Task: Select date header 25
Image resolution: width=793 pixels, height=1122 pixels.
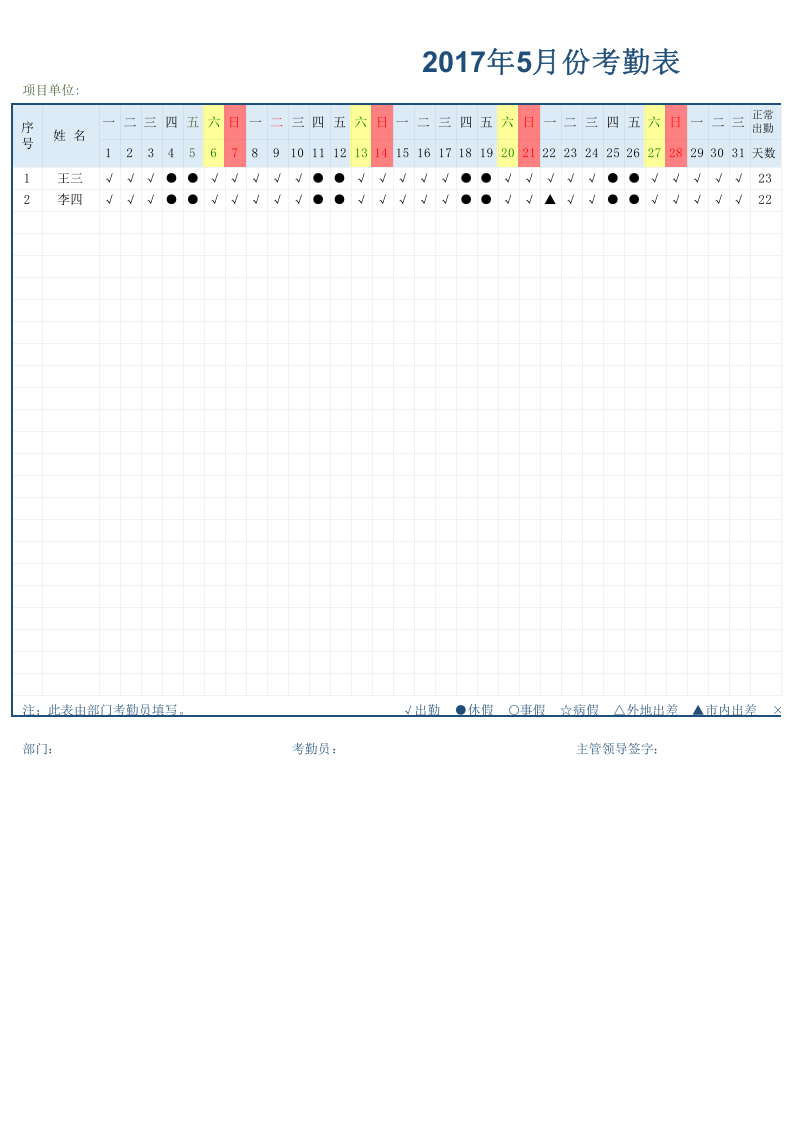Action: coord(613,153)
